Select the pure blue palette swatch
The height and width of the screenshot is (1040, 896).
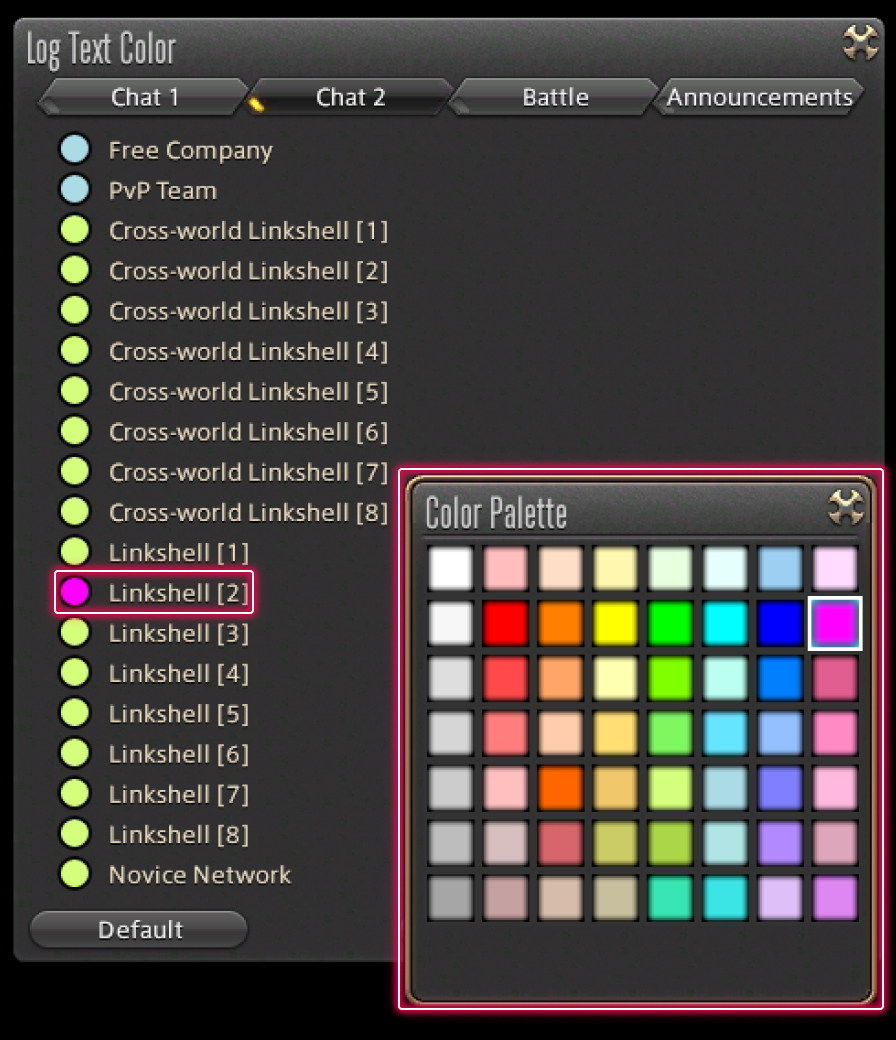780,624
